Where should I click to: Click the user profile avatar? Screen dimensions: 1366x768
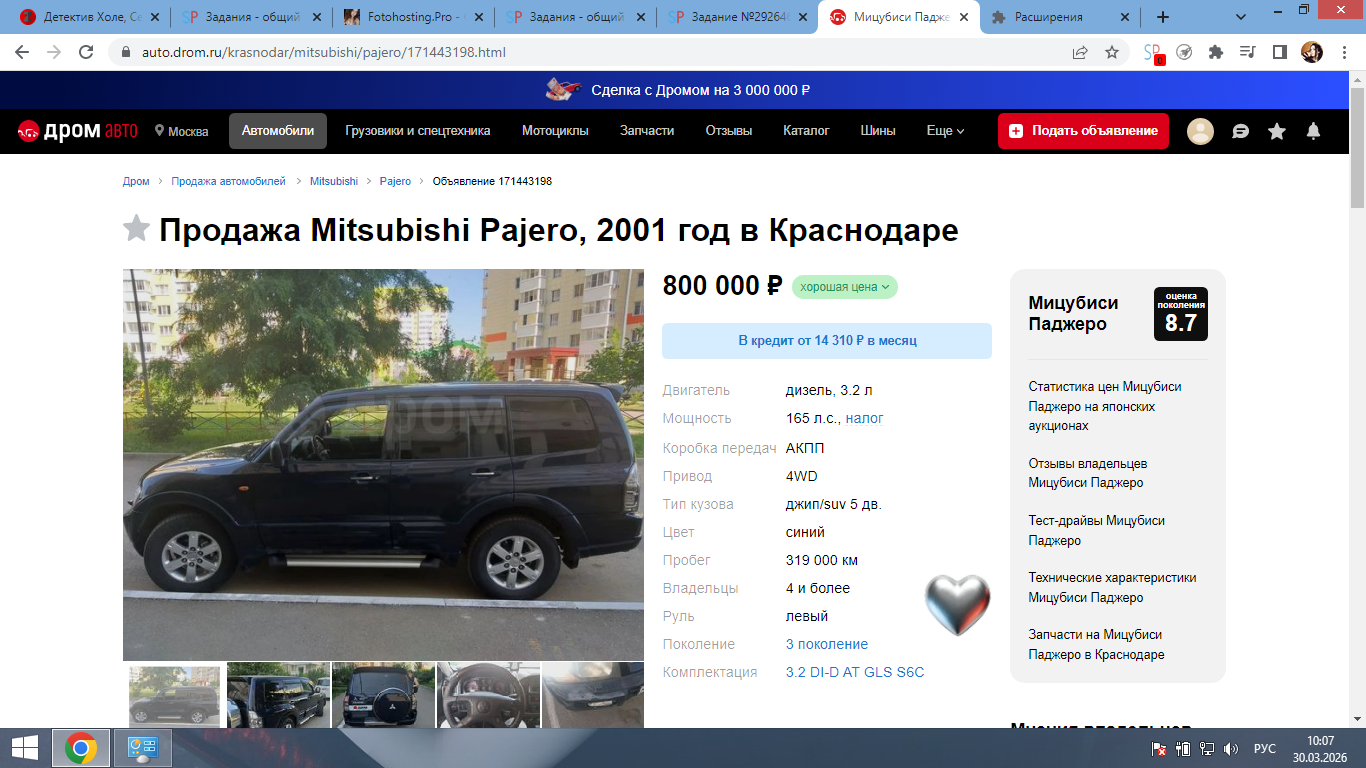pyautogui.click(x=1200, y=131)
